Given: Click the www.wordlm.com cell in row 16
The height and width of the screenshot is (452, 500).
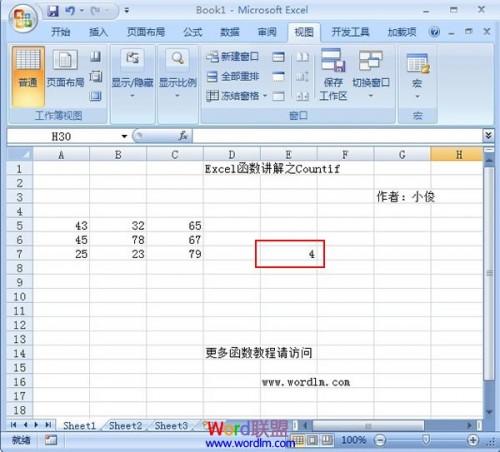Looking at the screenshot, I should point(306,382).
